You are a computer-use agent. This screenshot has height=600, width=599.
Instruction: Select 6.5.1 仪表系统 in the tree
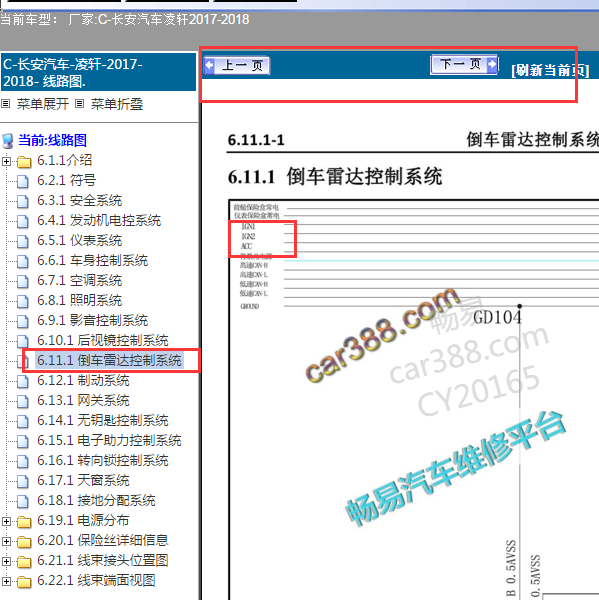pos(79,240)
